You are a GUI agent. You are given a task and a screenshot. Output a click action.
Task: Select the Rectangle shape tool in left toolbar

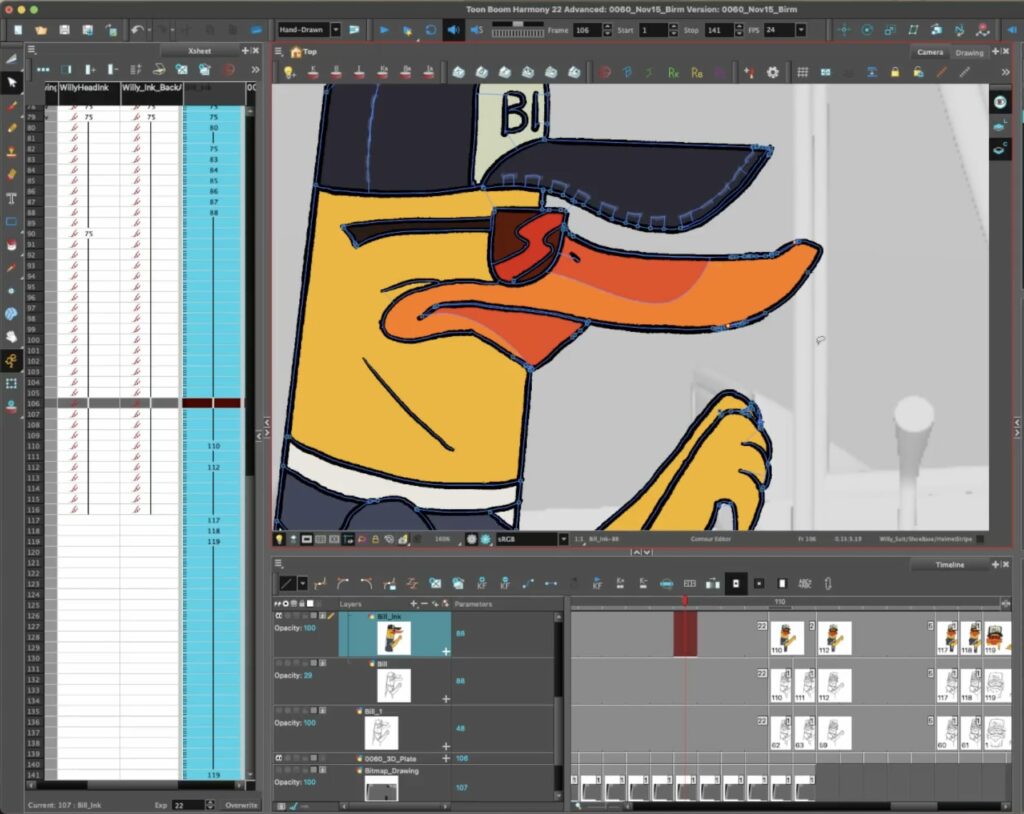point(11,221)
